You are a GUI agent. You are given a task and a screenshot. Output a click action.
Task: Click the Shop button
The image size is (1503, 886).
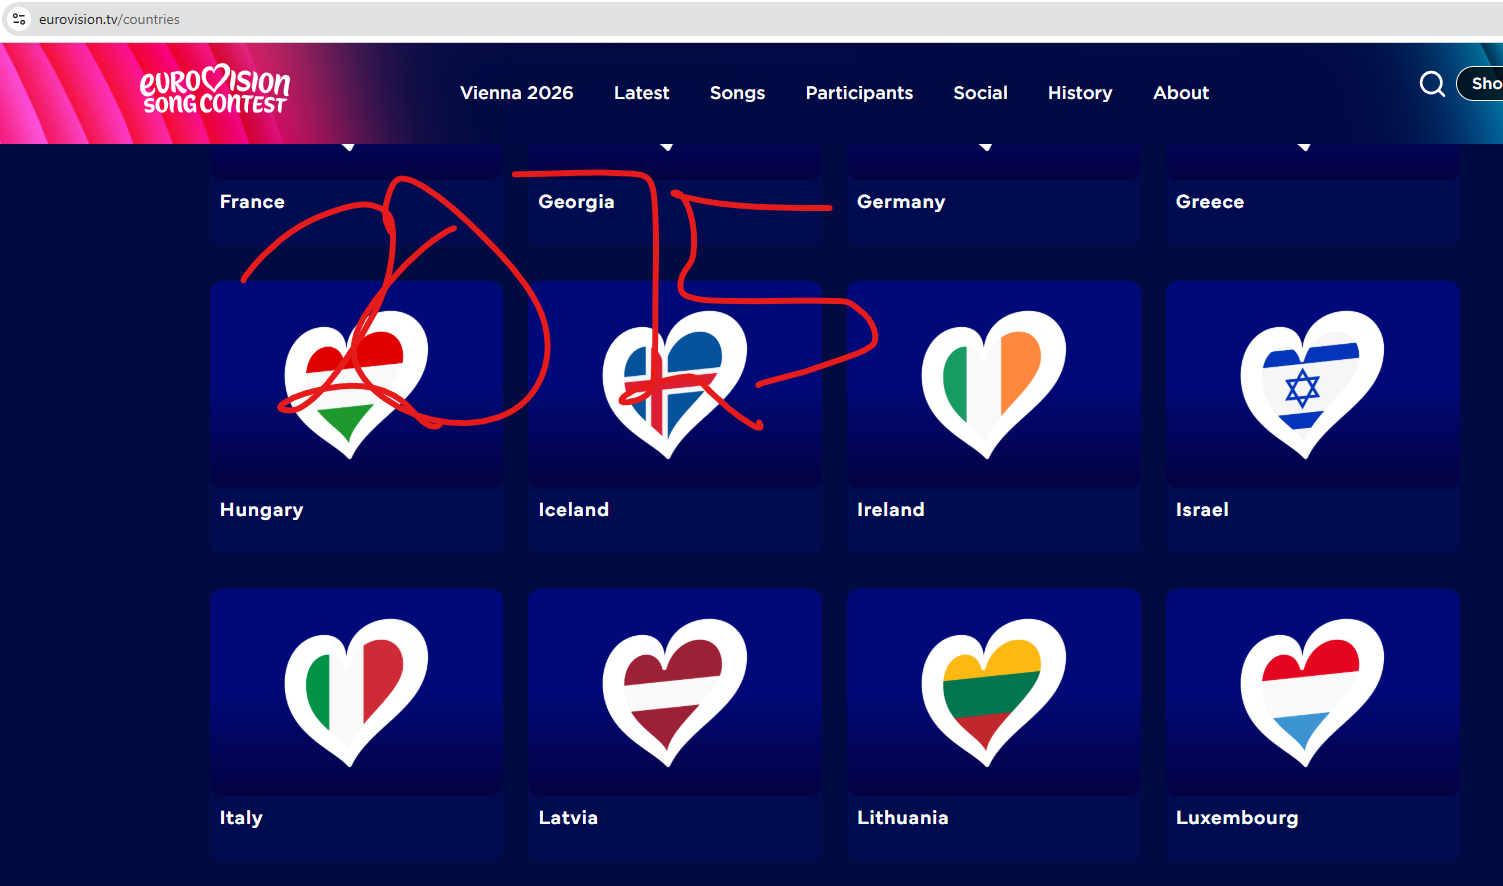tap(1481, 84)
